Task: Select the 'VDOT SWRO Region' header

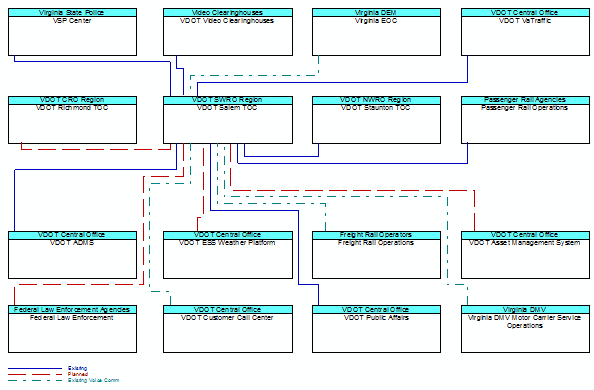Action: pos(228,100)
